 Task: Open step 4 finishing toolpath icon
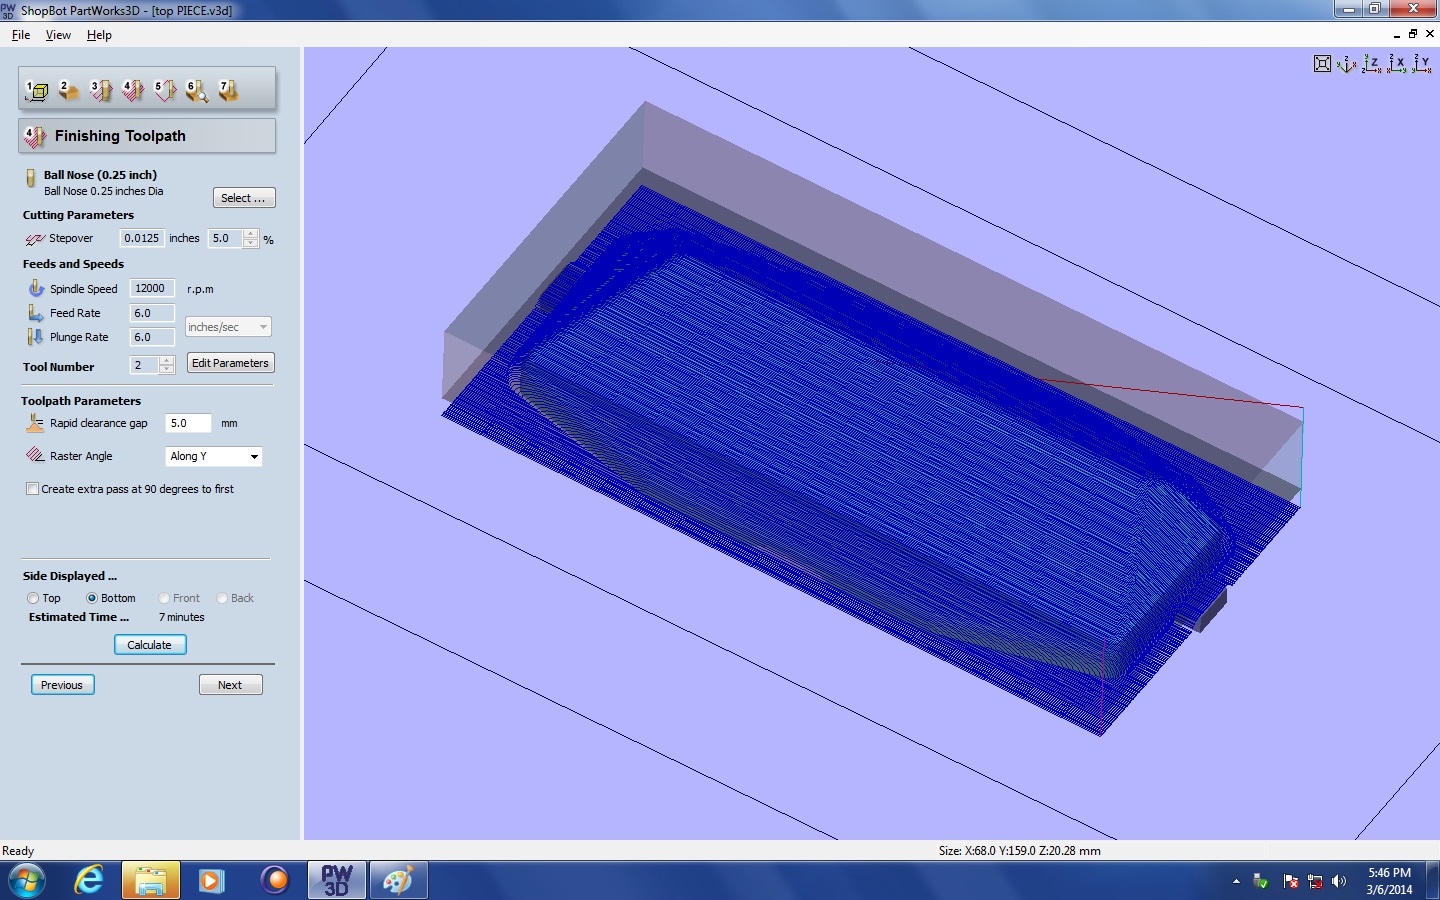click(133, 91)
